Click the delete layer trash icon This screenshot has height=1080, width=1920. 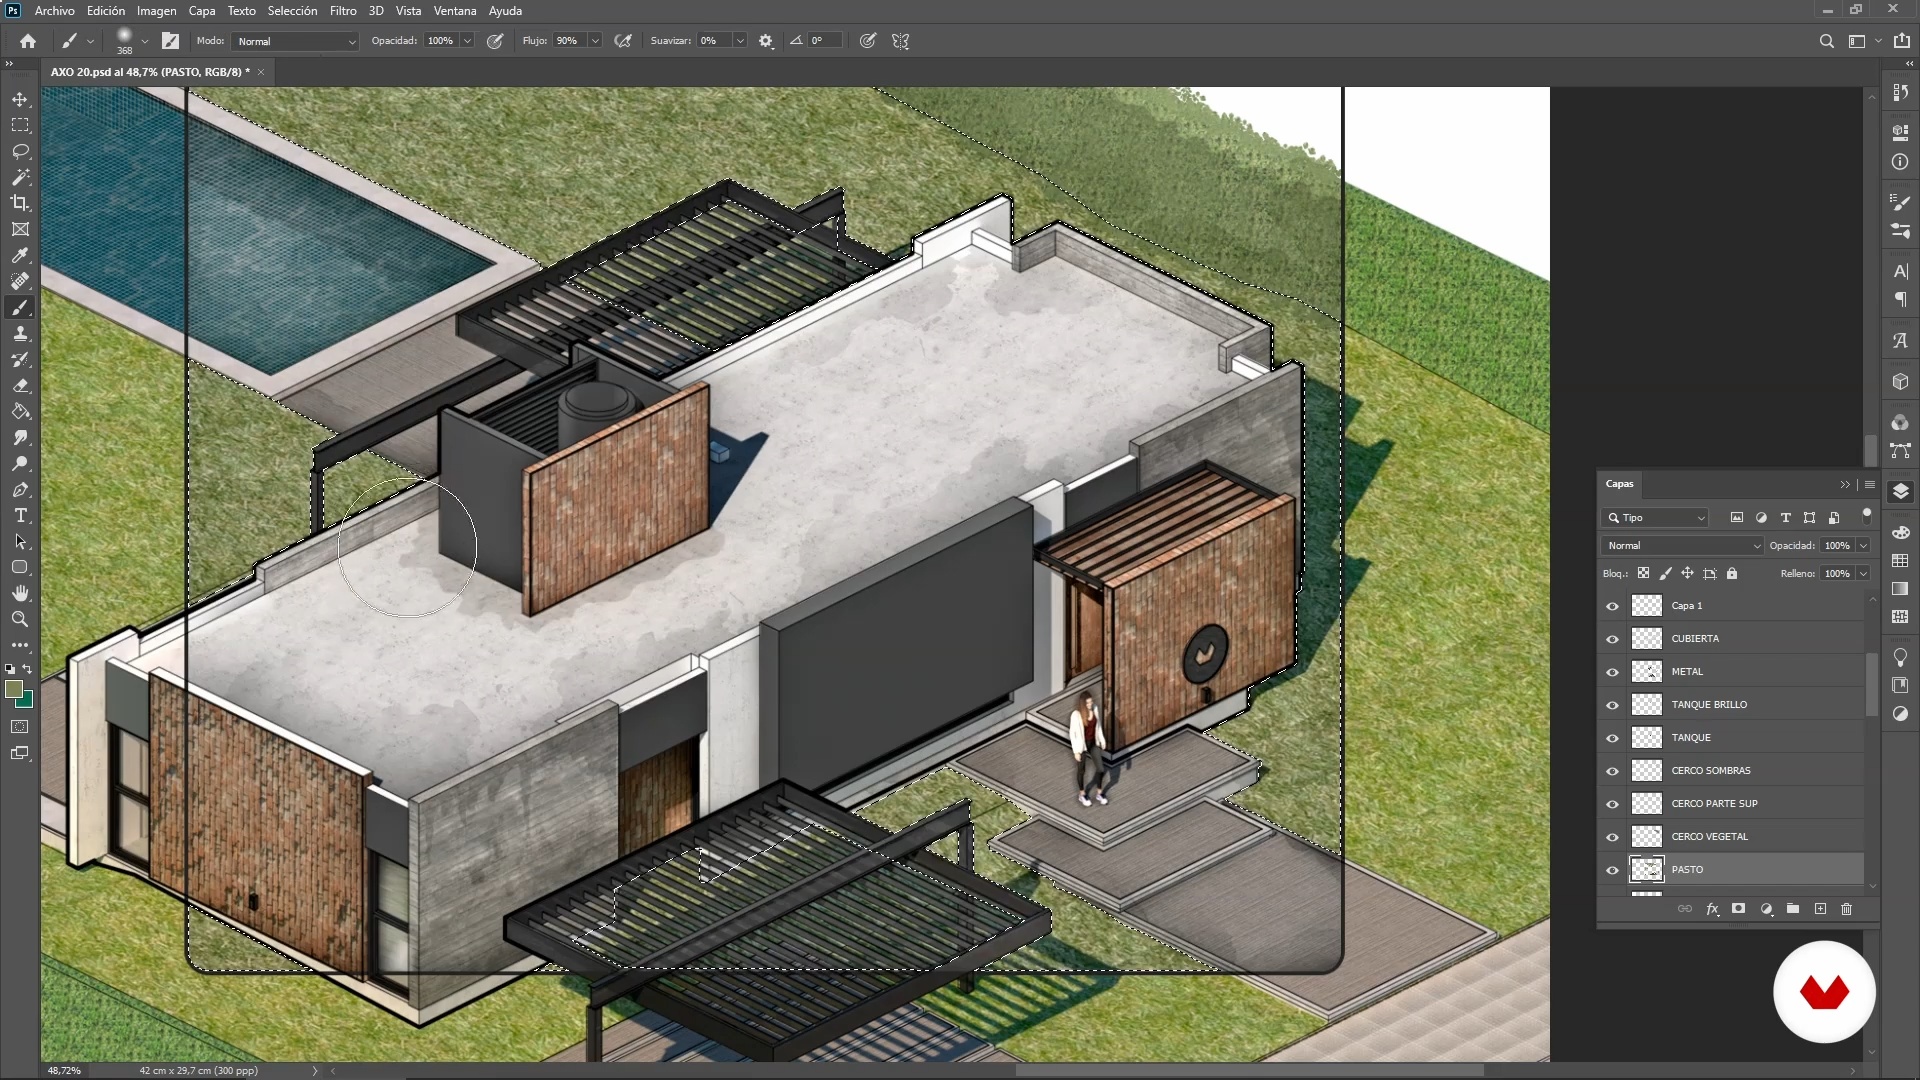pos(1846,909)
